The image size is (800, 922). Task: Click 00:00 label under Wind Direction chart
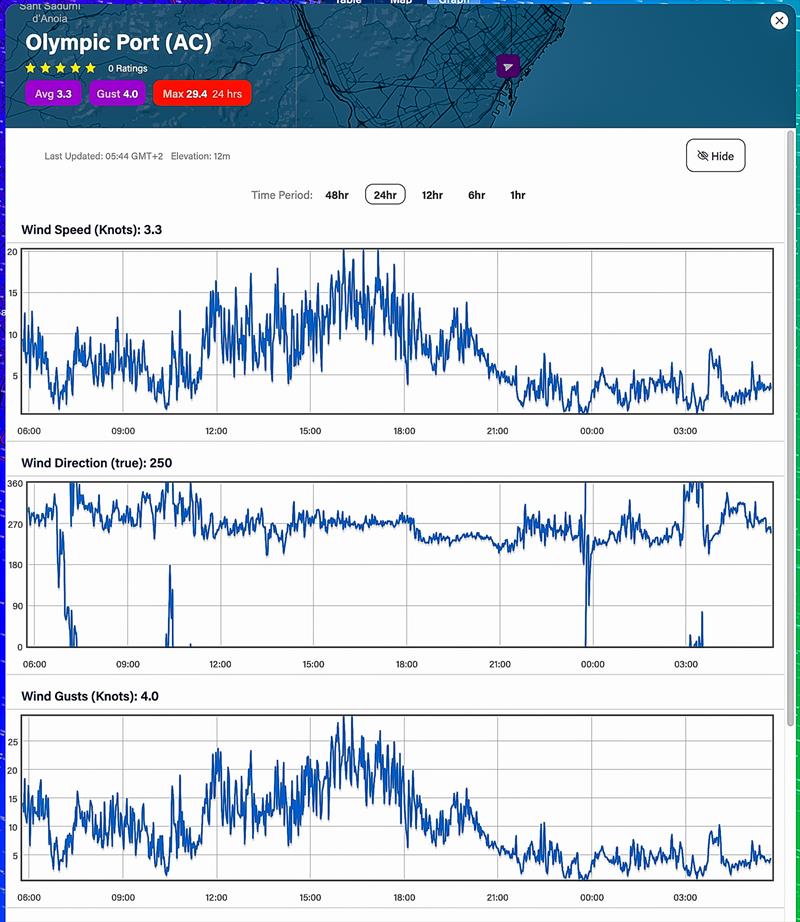click(x=593, y=664)
